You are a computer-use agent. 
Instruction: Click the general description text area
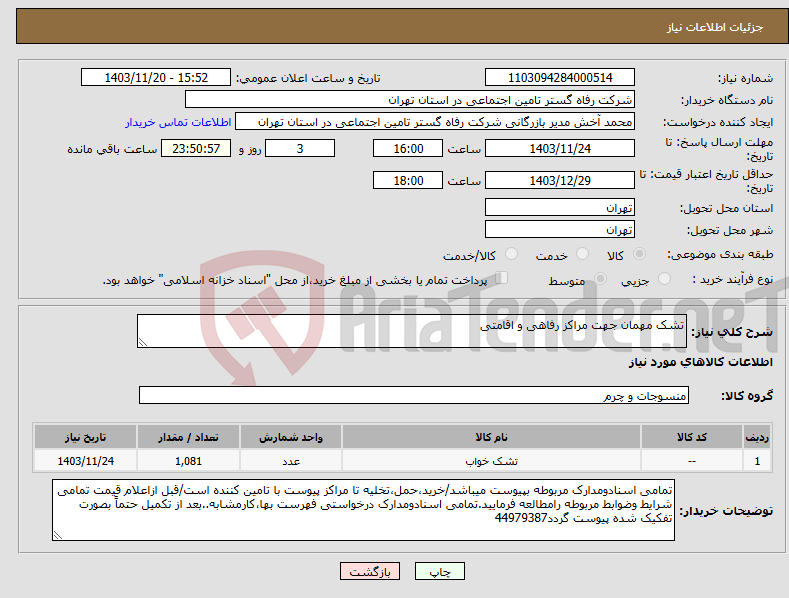point(412,331)
